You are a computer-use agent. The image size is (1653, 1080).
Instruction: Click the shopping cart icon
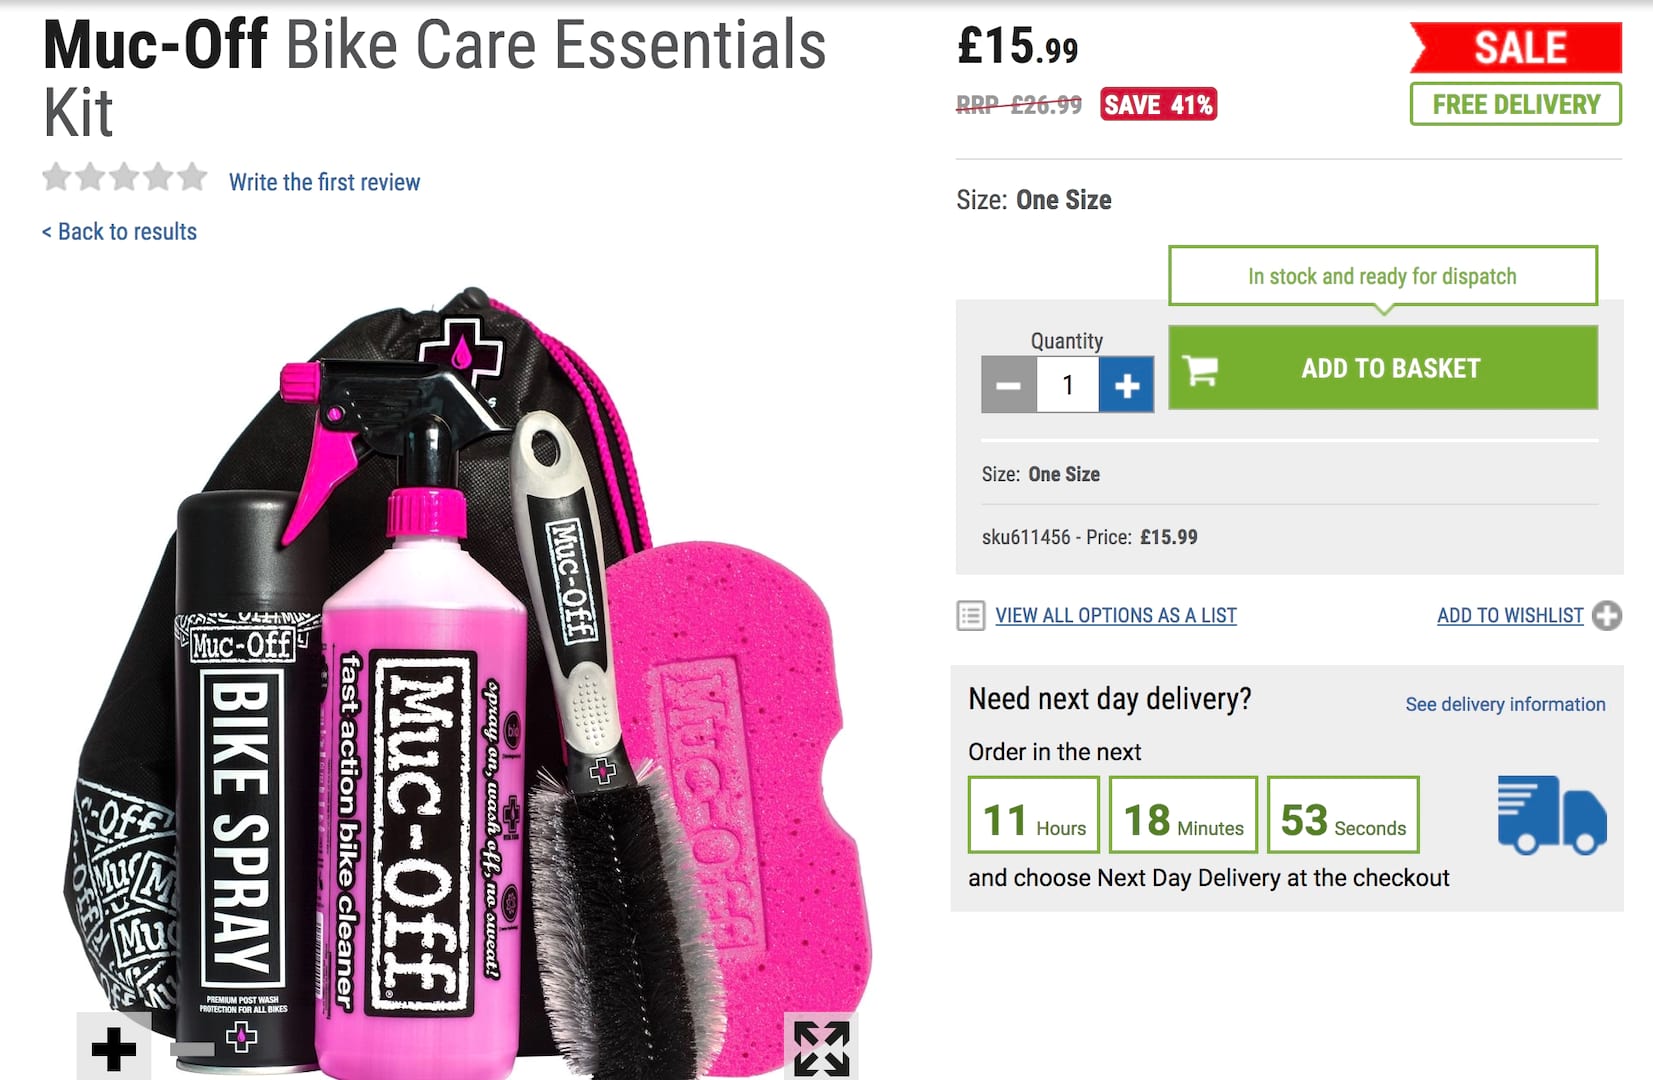[1200, 369]
